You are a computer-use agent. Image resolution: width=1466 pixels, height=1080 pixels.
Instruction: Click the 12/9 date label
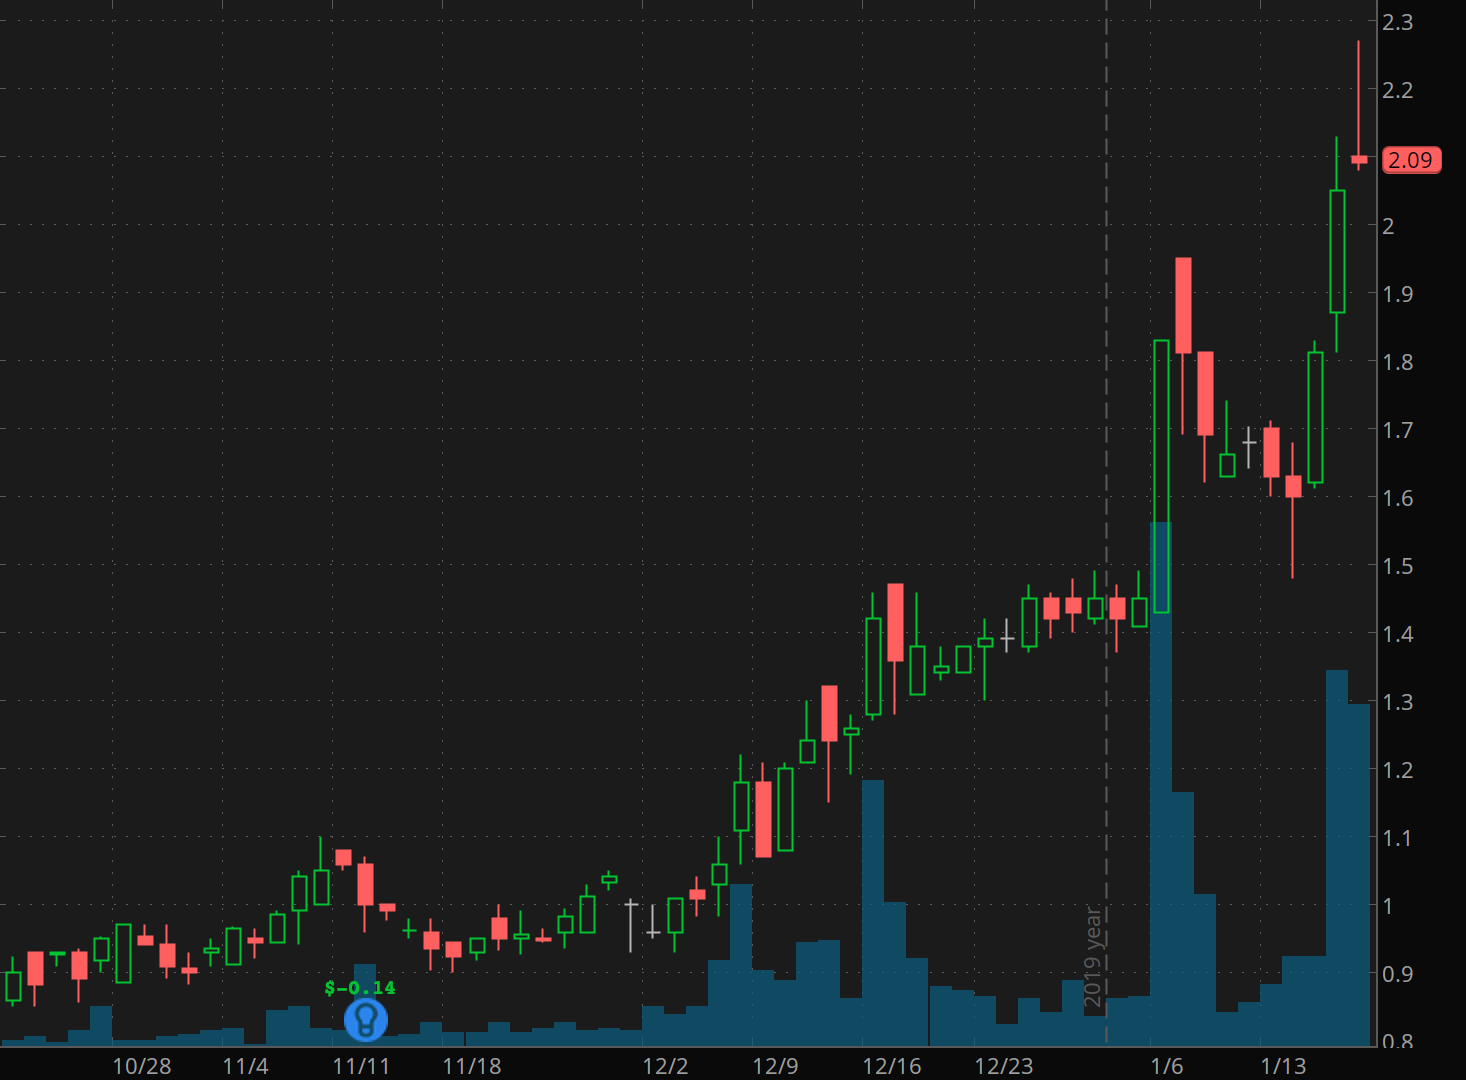coord(775,1066)
